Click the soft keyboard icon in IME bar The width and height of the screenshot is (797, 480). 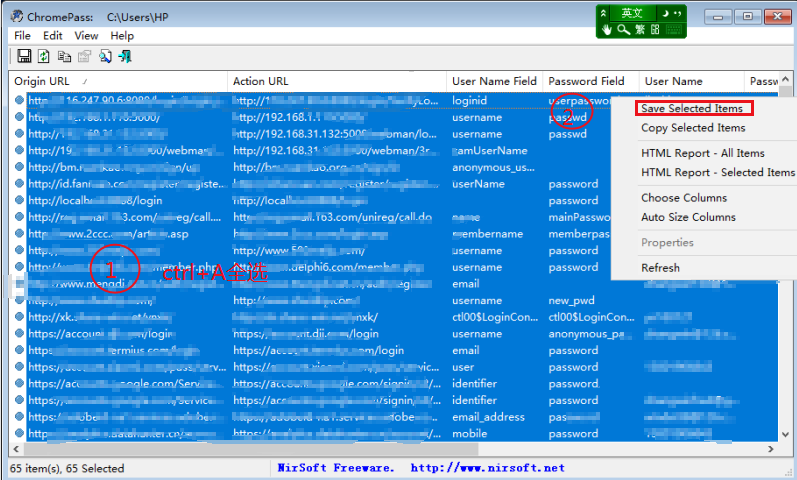point(673,30)
